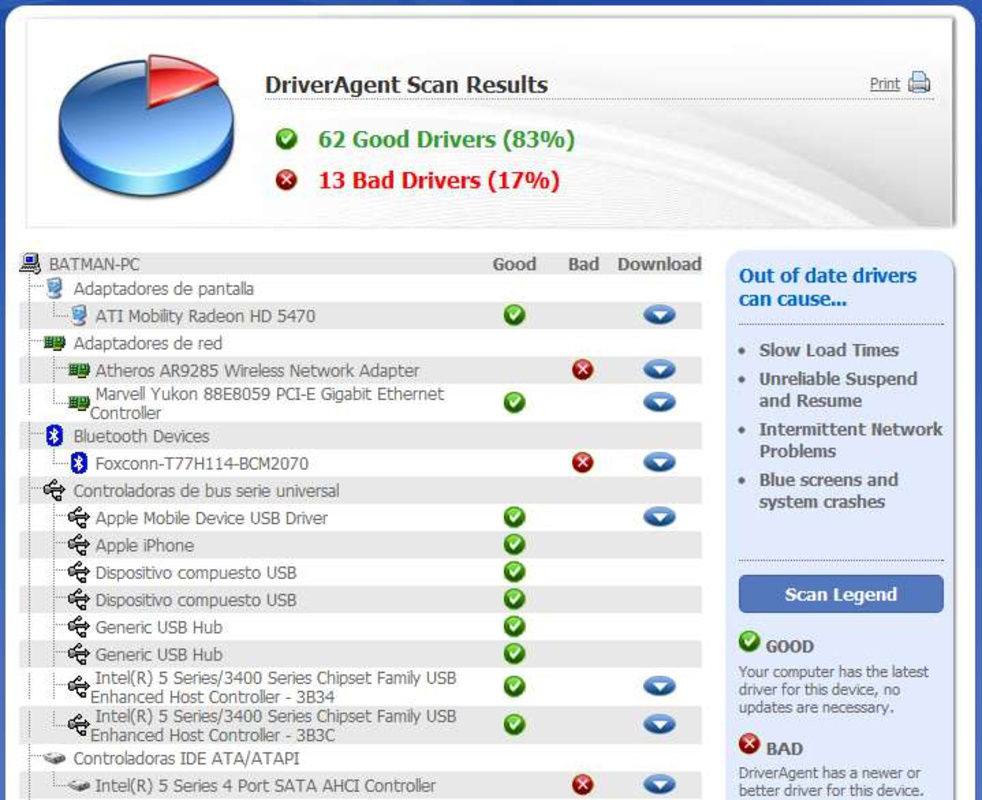The width and height of the screenshot is (982, 800).
Task: Download Marvell Yukon 88E8059 Ethernet driver
Action: (x=659, y=402)
